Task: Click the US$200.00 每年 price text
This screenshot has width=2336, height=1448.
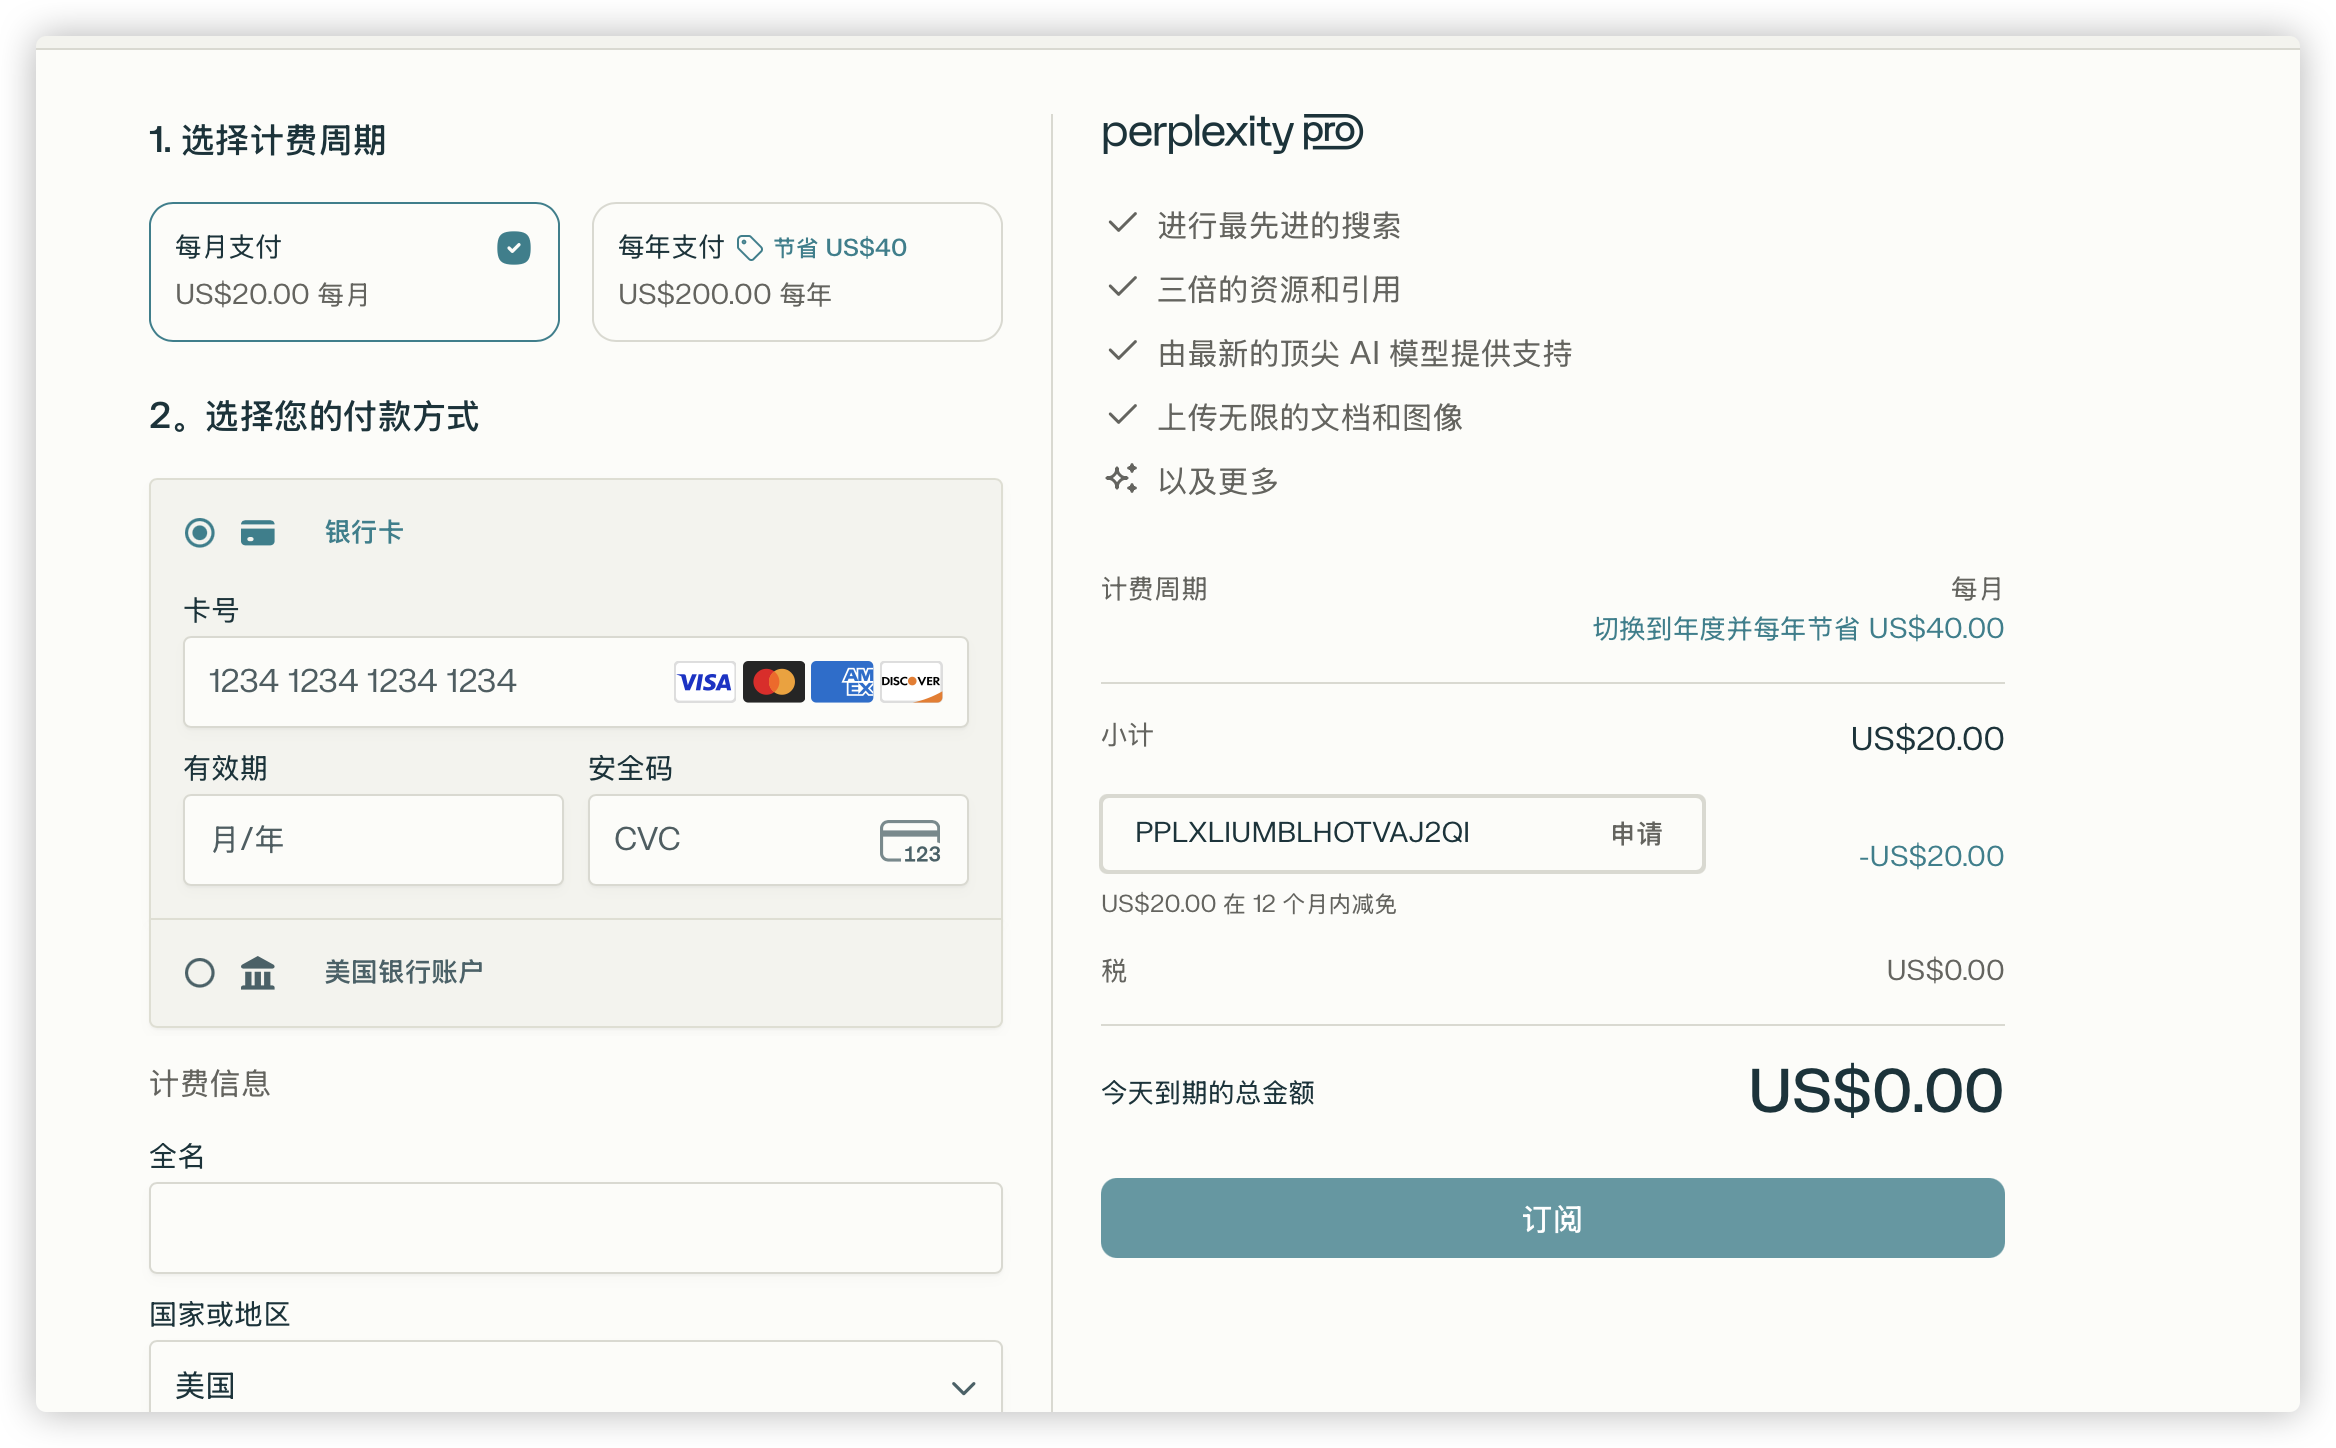Action: 725,295
